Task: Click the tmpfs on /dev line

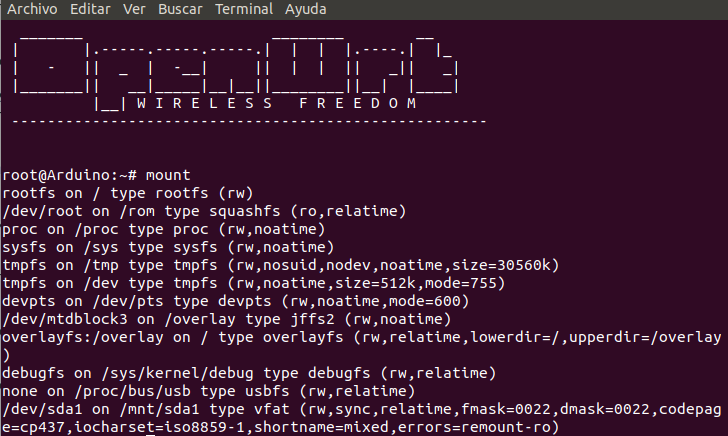Action: [x=232, y=282]
